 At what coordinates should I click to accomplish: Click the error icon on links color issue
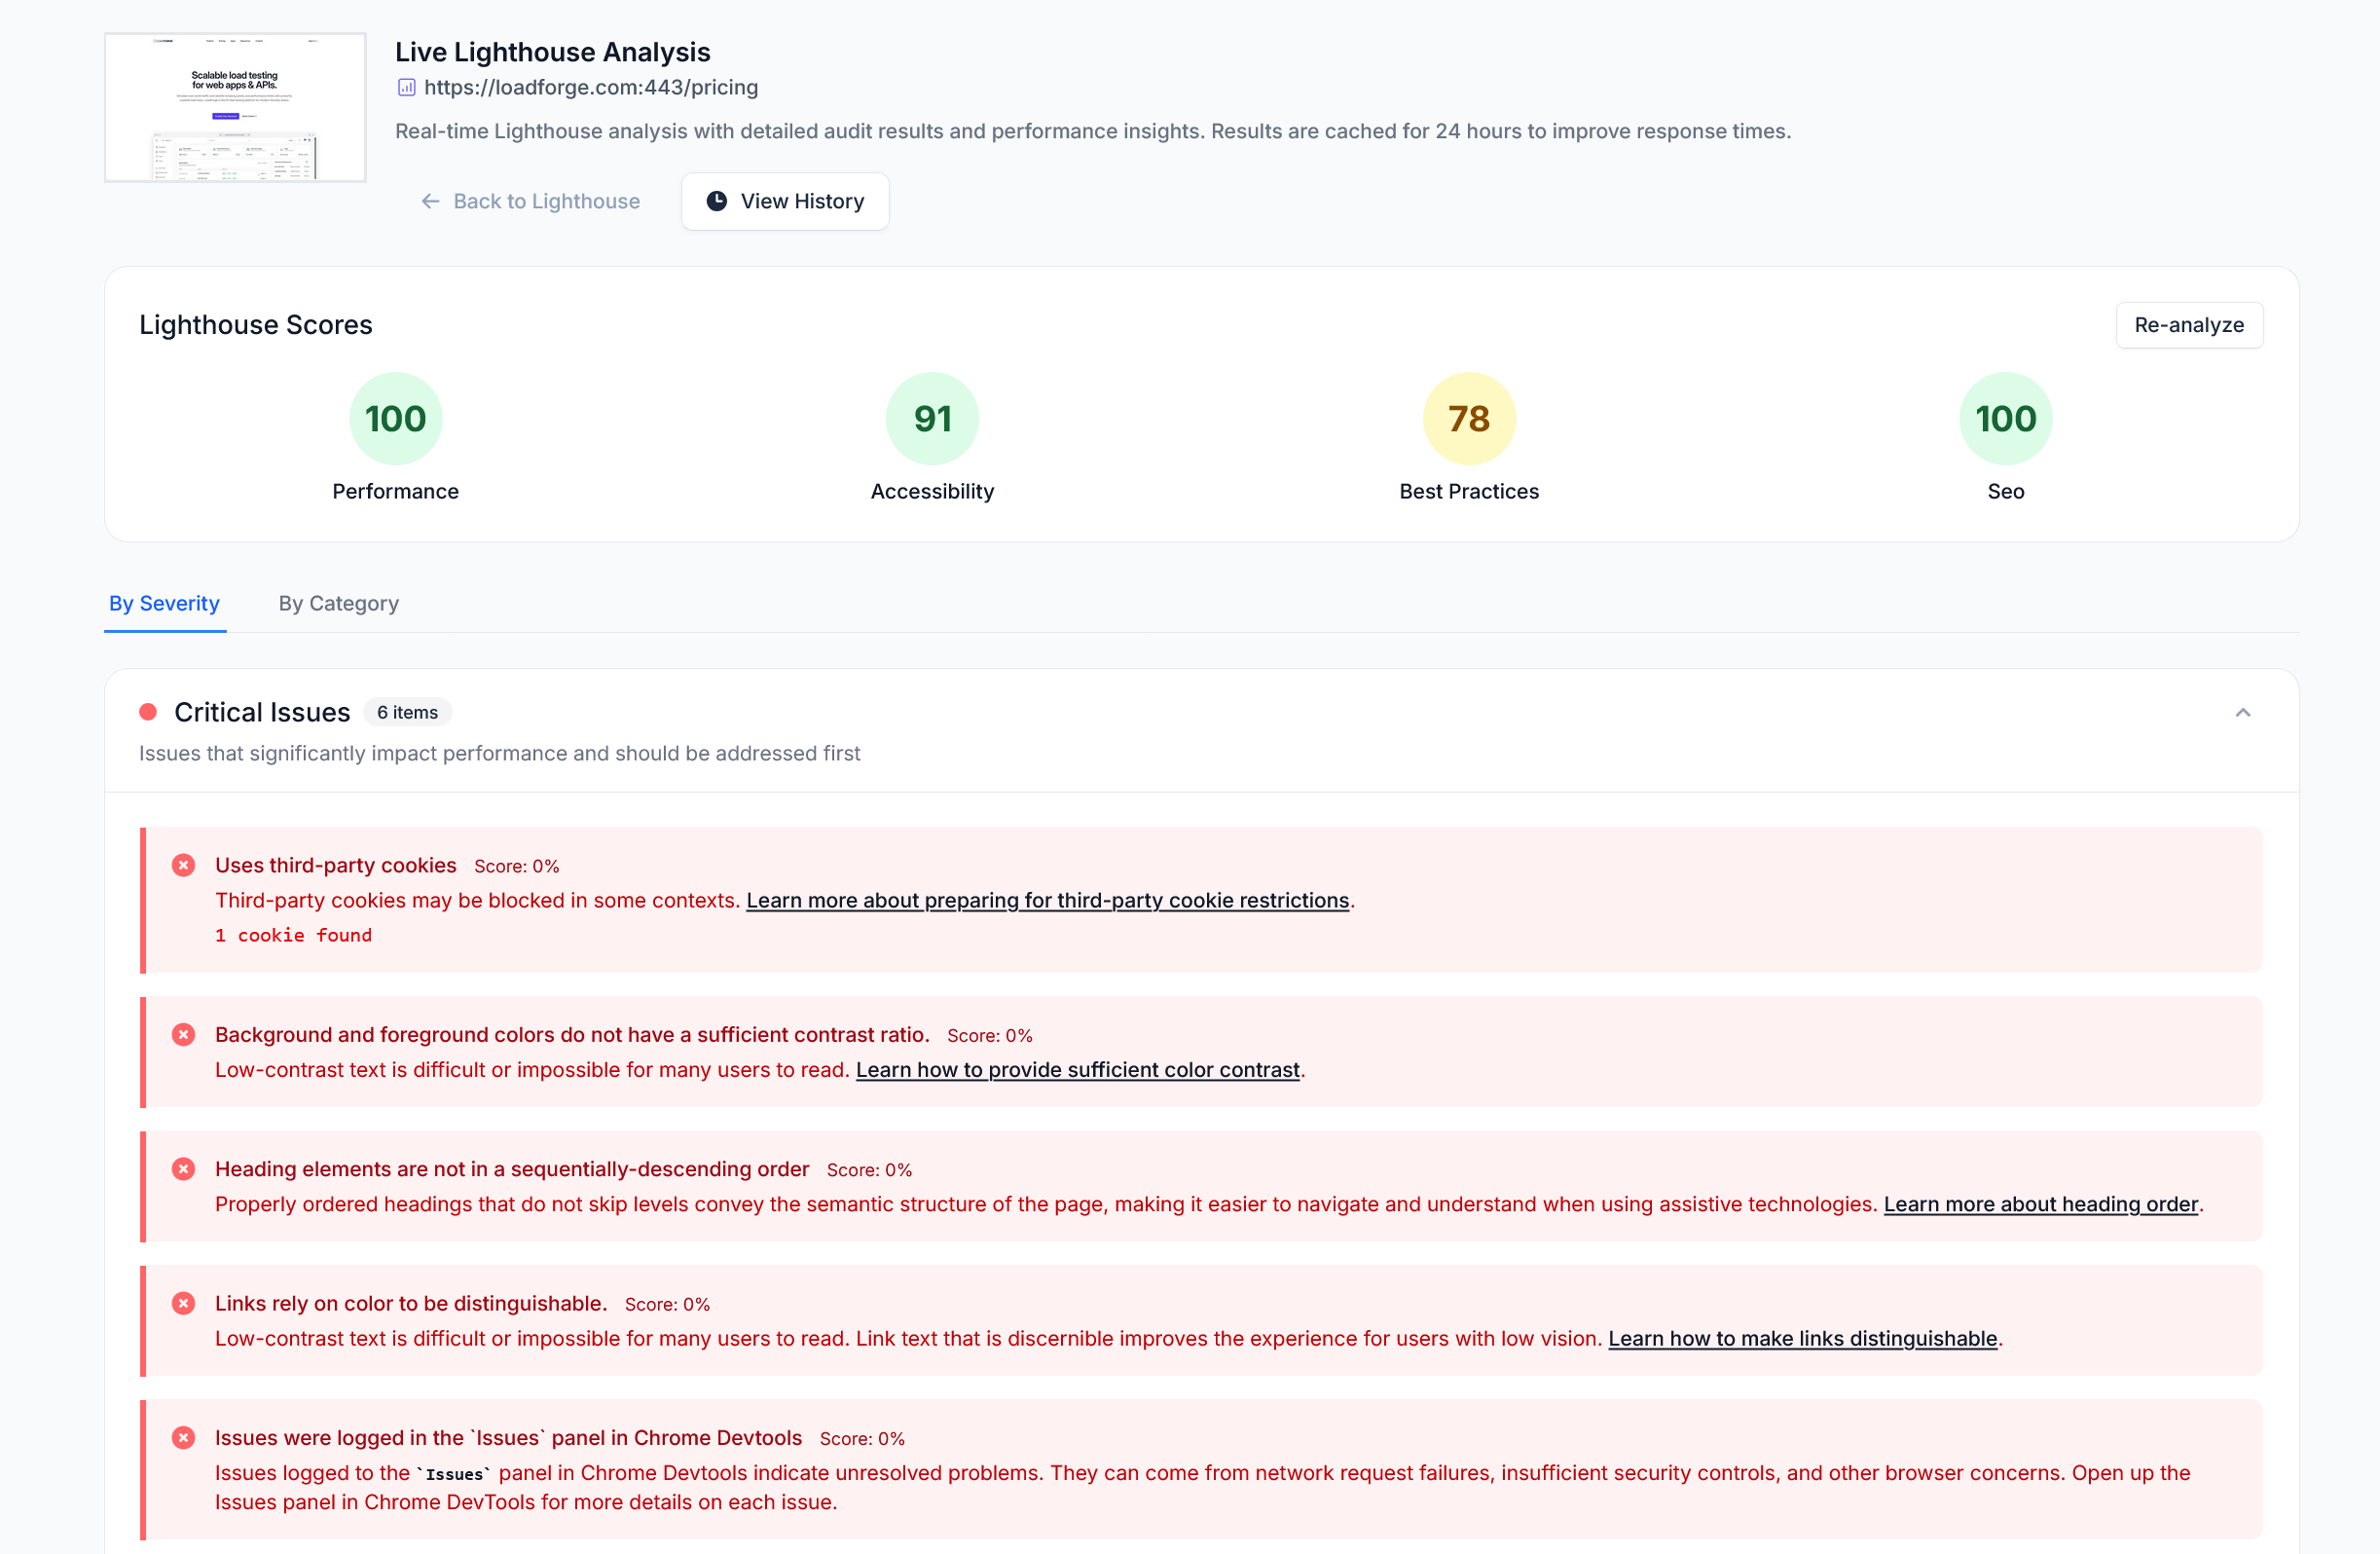click(183, 1303)
